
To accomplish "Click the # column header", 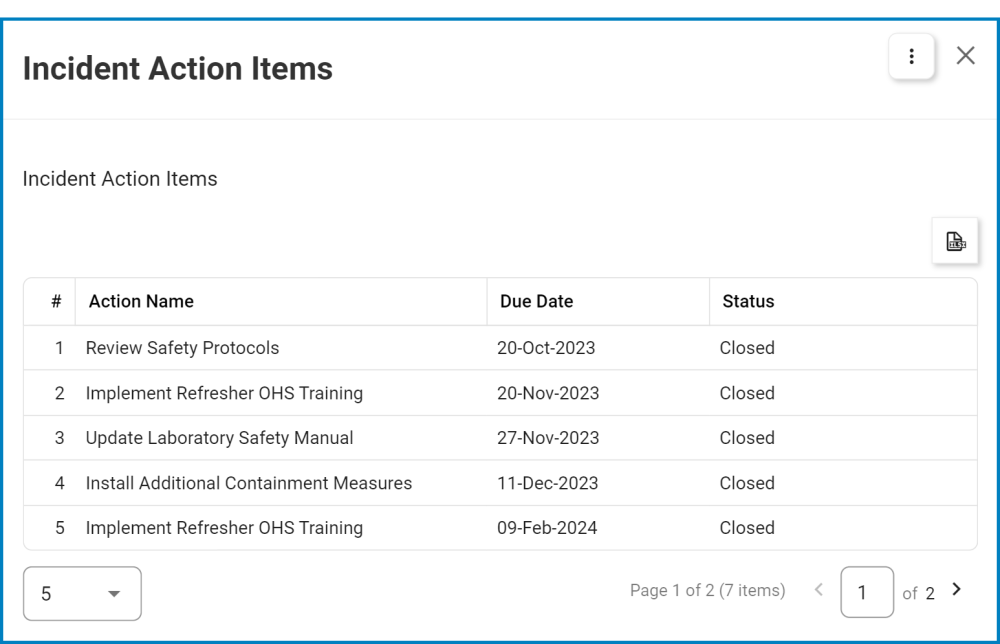I will click(x=56, y=301).
